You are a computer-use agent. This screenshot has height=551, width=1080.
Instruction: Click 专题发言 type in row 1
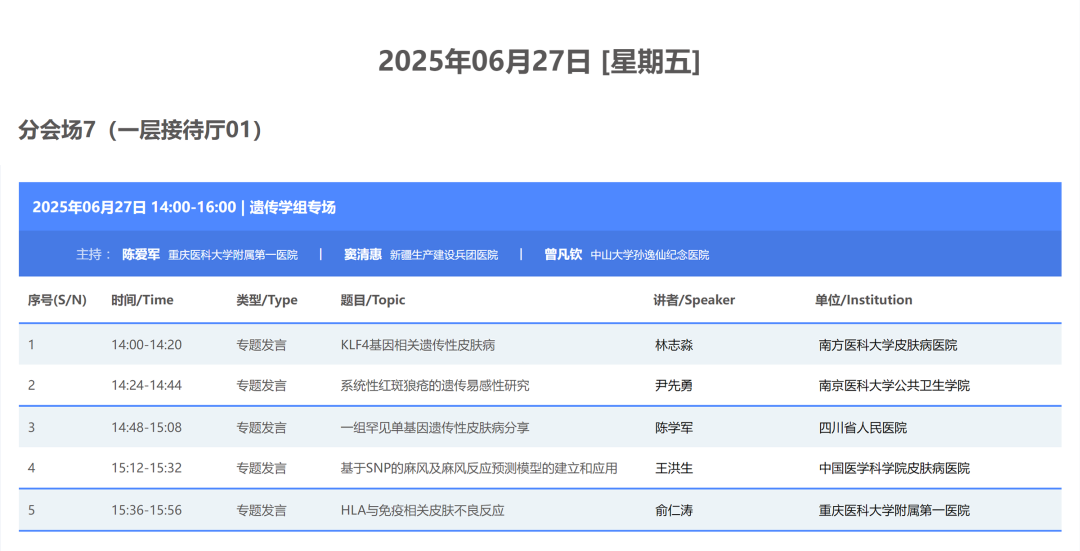click(262, 345)
